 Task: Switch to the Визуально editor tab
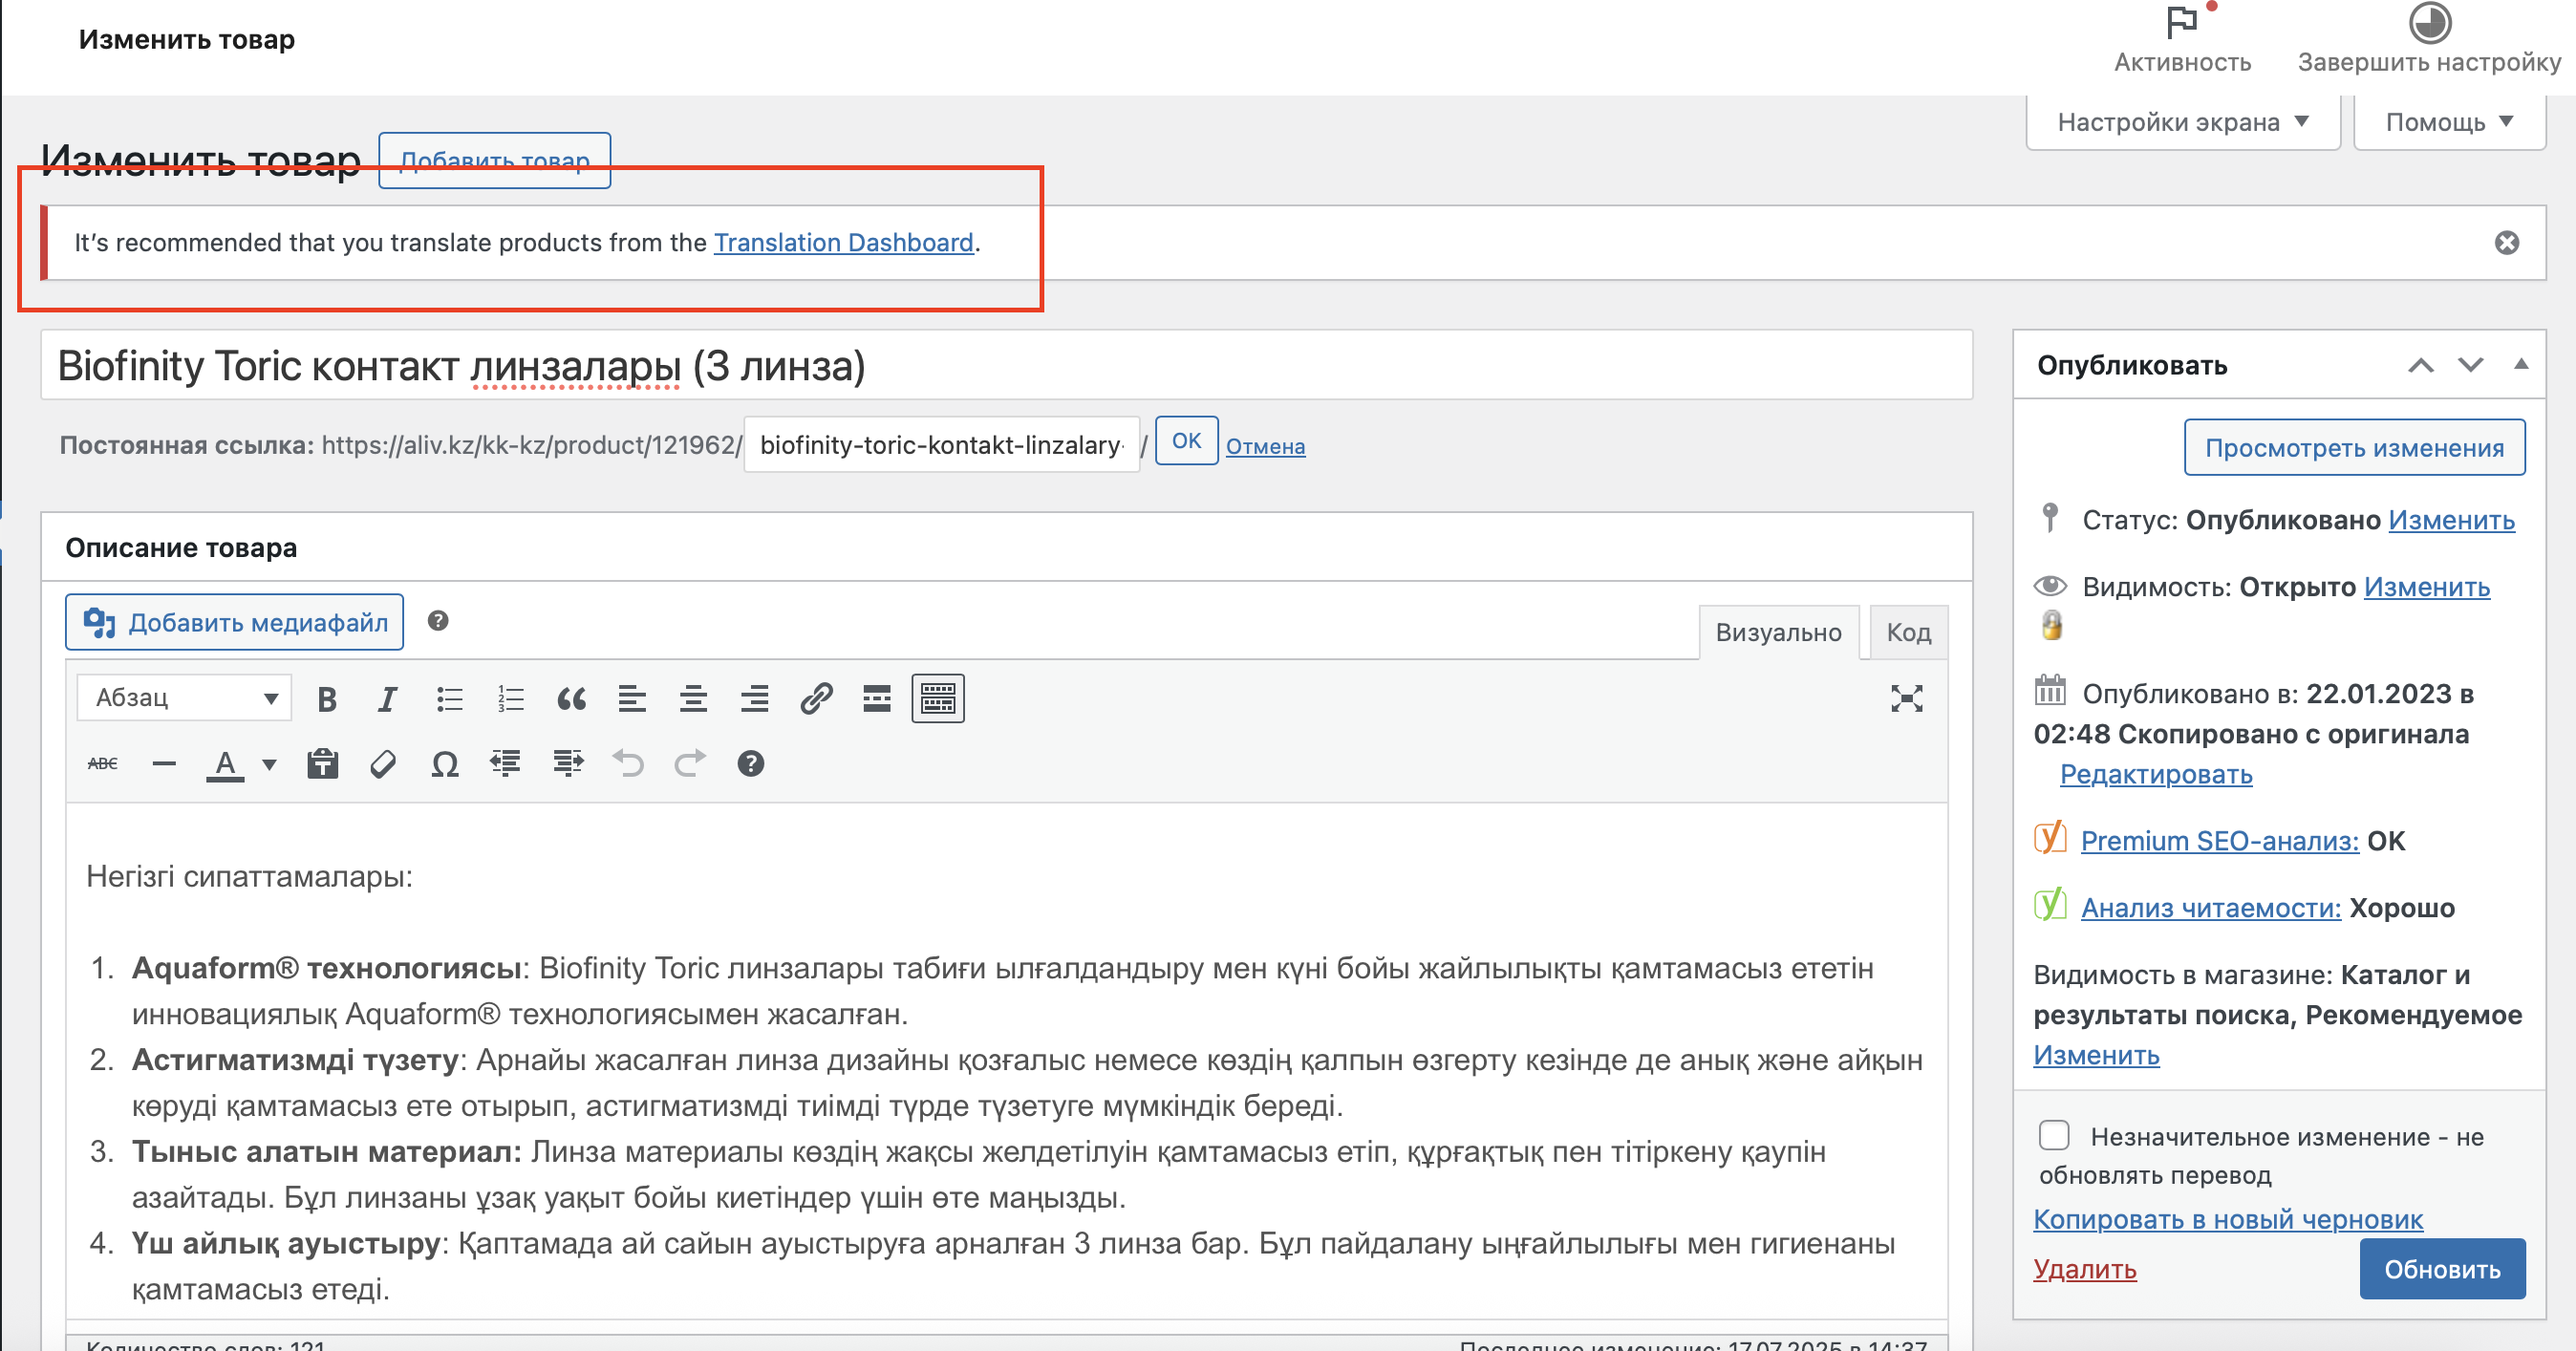point(1778,632)
